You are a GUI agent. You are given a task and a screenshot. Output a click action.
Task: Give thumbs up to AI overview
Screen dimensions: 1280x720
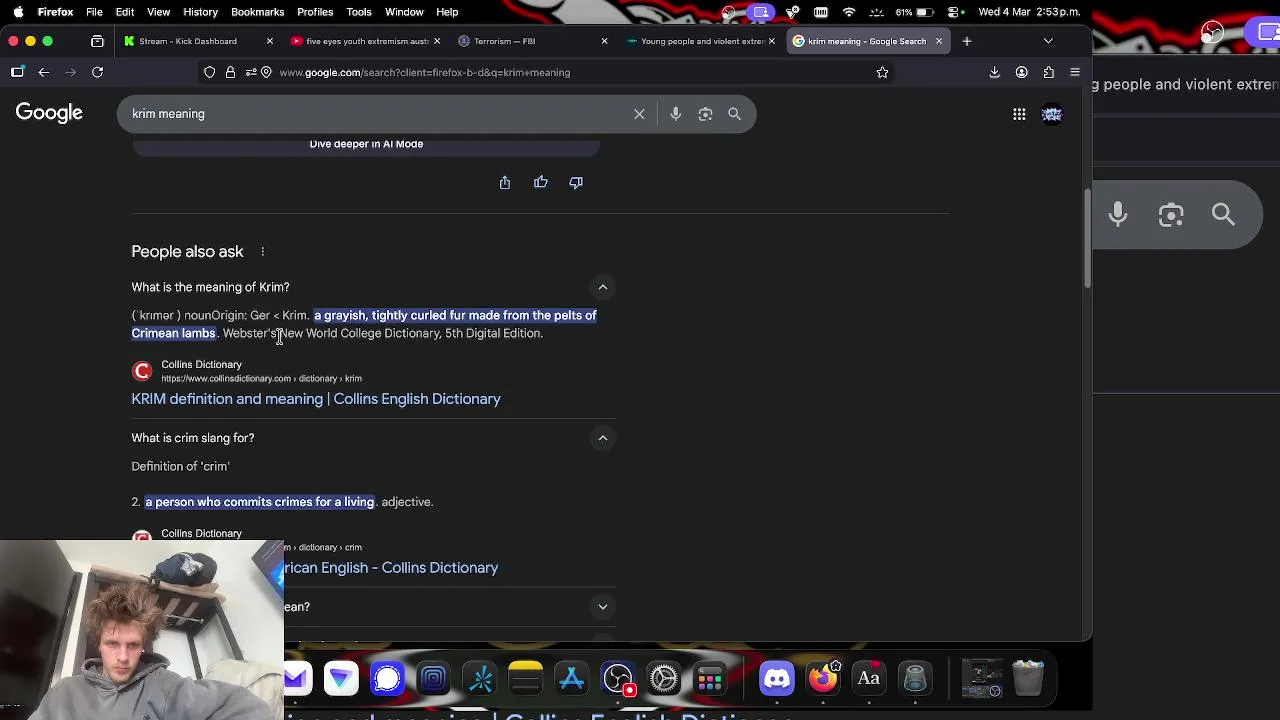click(541, 182)
